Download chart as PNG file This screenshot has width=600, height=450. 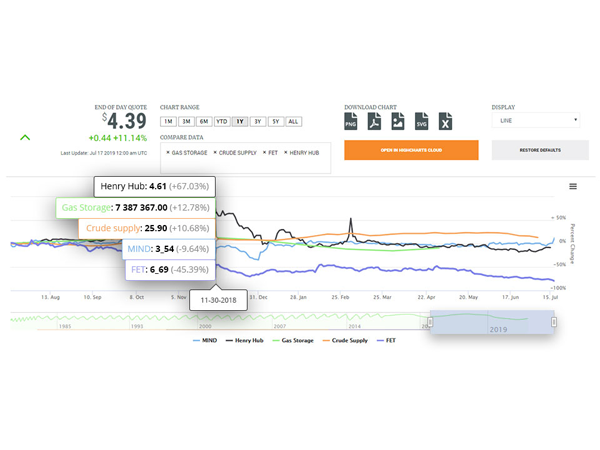[x=351, y=121]
